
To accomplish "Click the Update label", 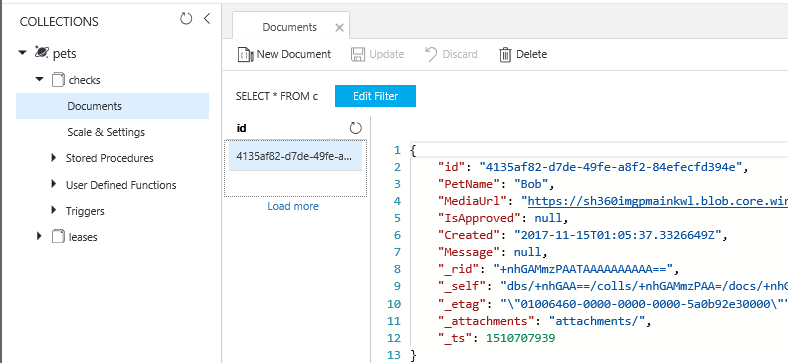I will 386,54.
